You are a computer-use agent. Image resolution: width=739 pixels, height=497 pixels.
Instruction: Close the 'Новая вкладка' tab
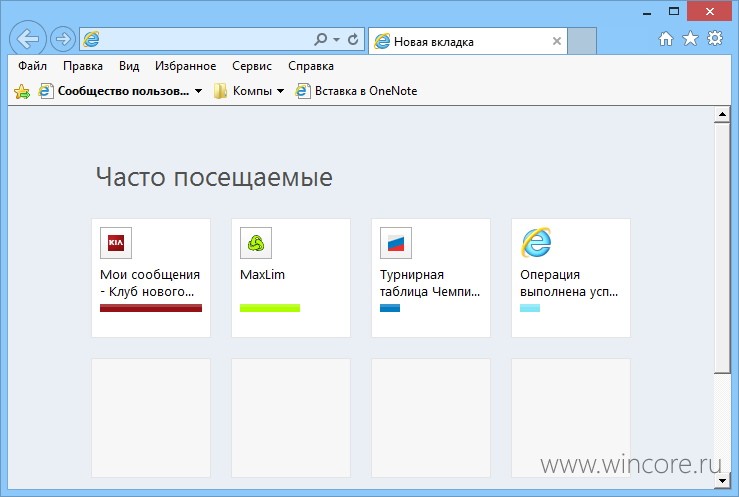(x=557, y=41)
